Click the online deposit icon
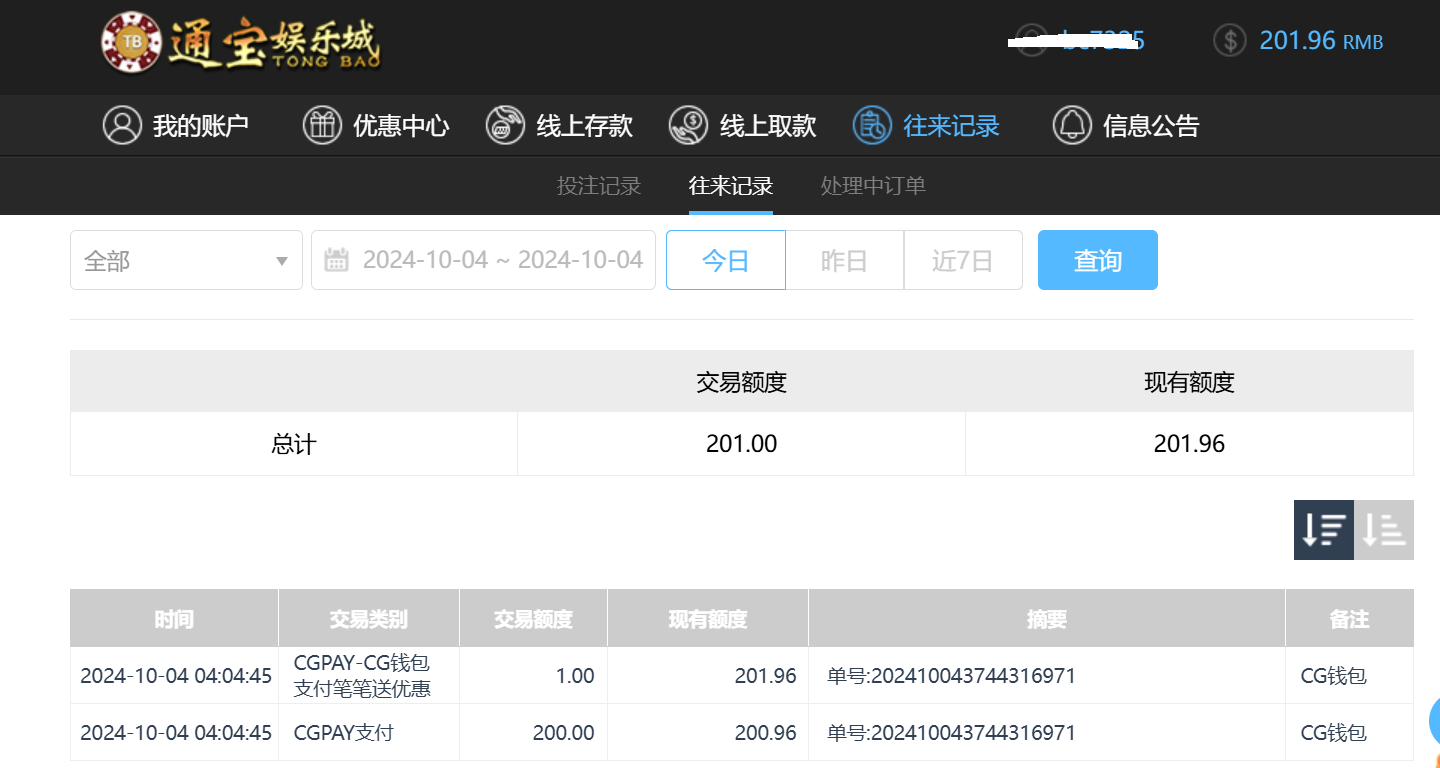Screen dimensions: 1440x768 [505, 126]
